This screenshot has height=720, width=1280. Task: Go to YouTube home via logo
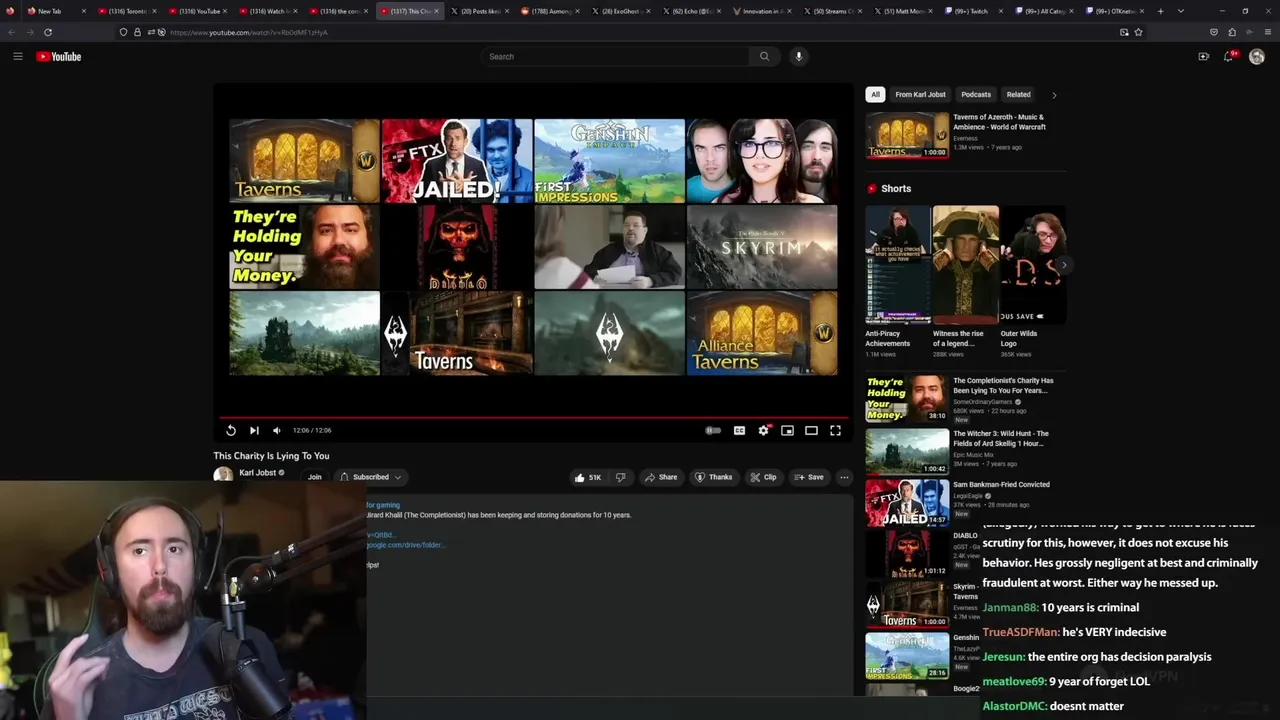[59, 56]
